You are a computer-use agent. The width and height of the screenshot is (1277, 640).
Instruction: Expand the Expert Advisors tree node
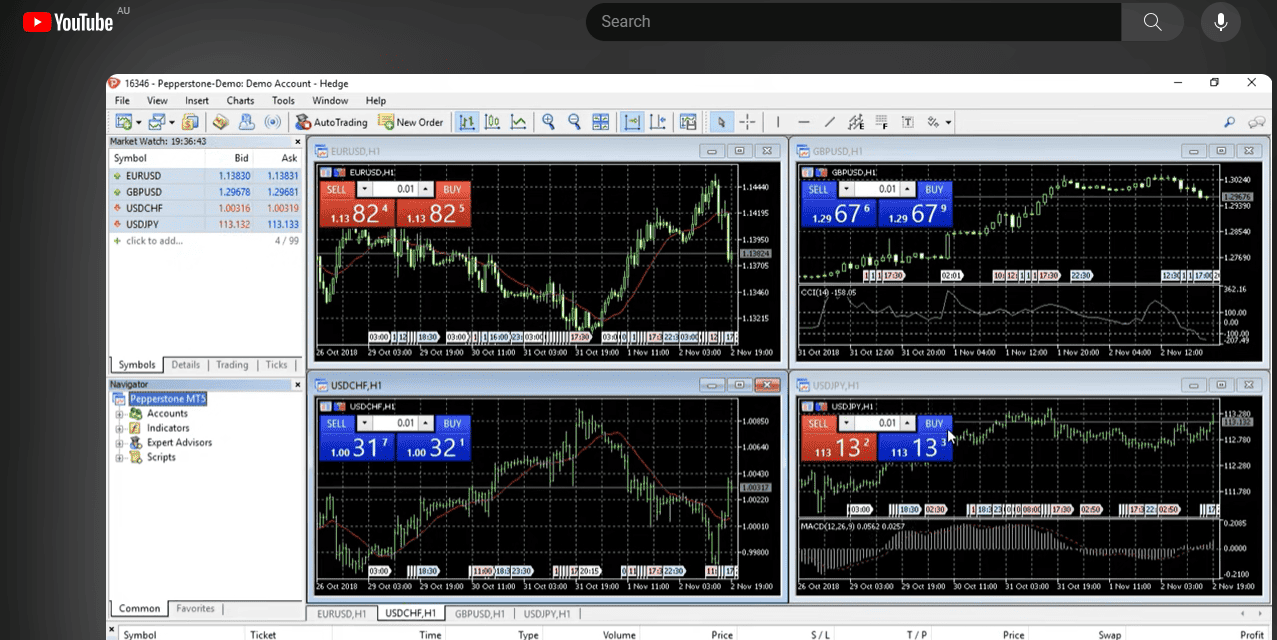[x=120, y=443]
